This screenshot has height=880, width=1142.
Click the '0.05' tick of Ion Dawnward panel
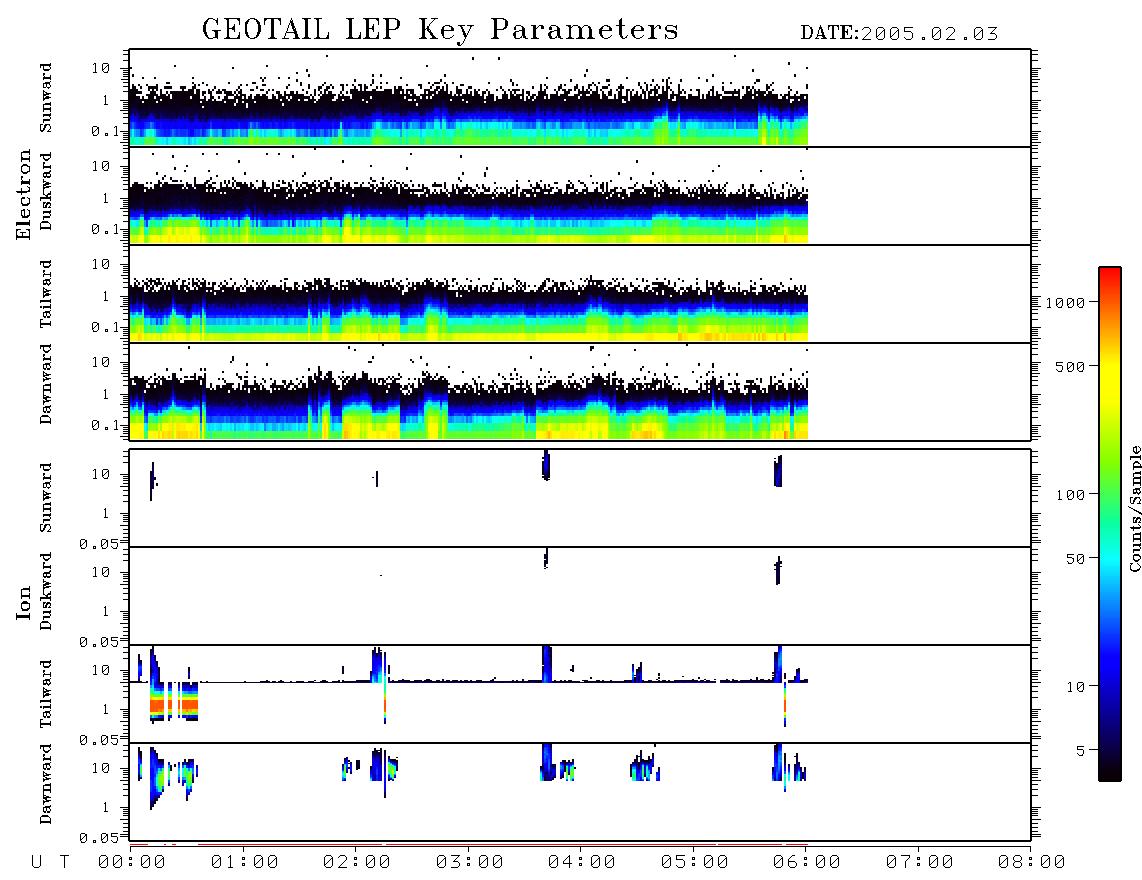99,838
